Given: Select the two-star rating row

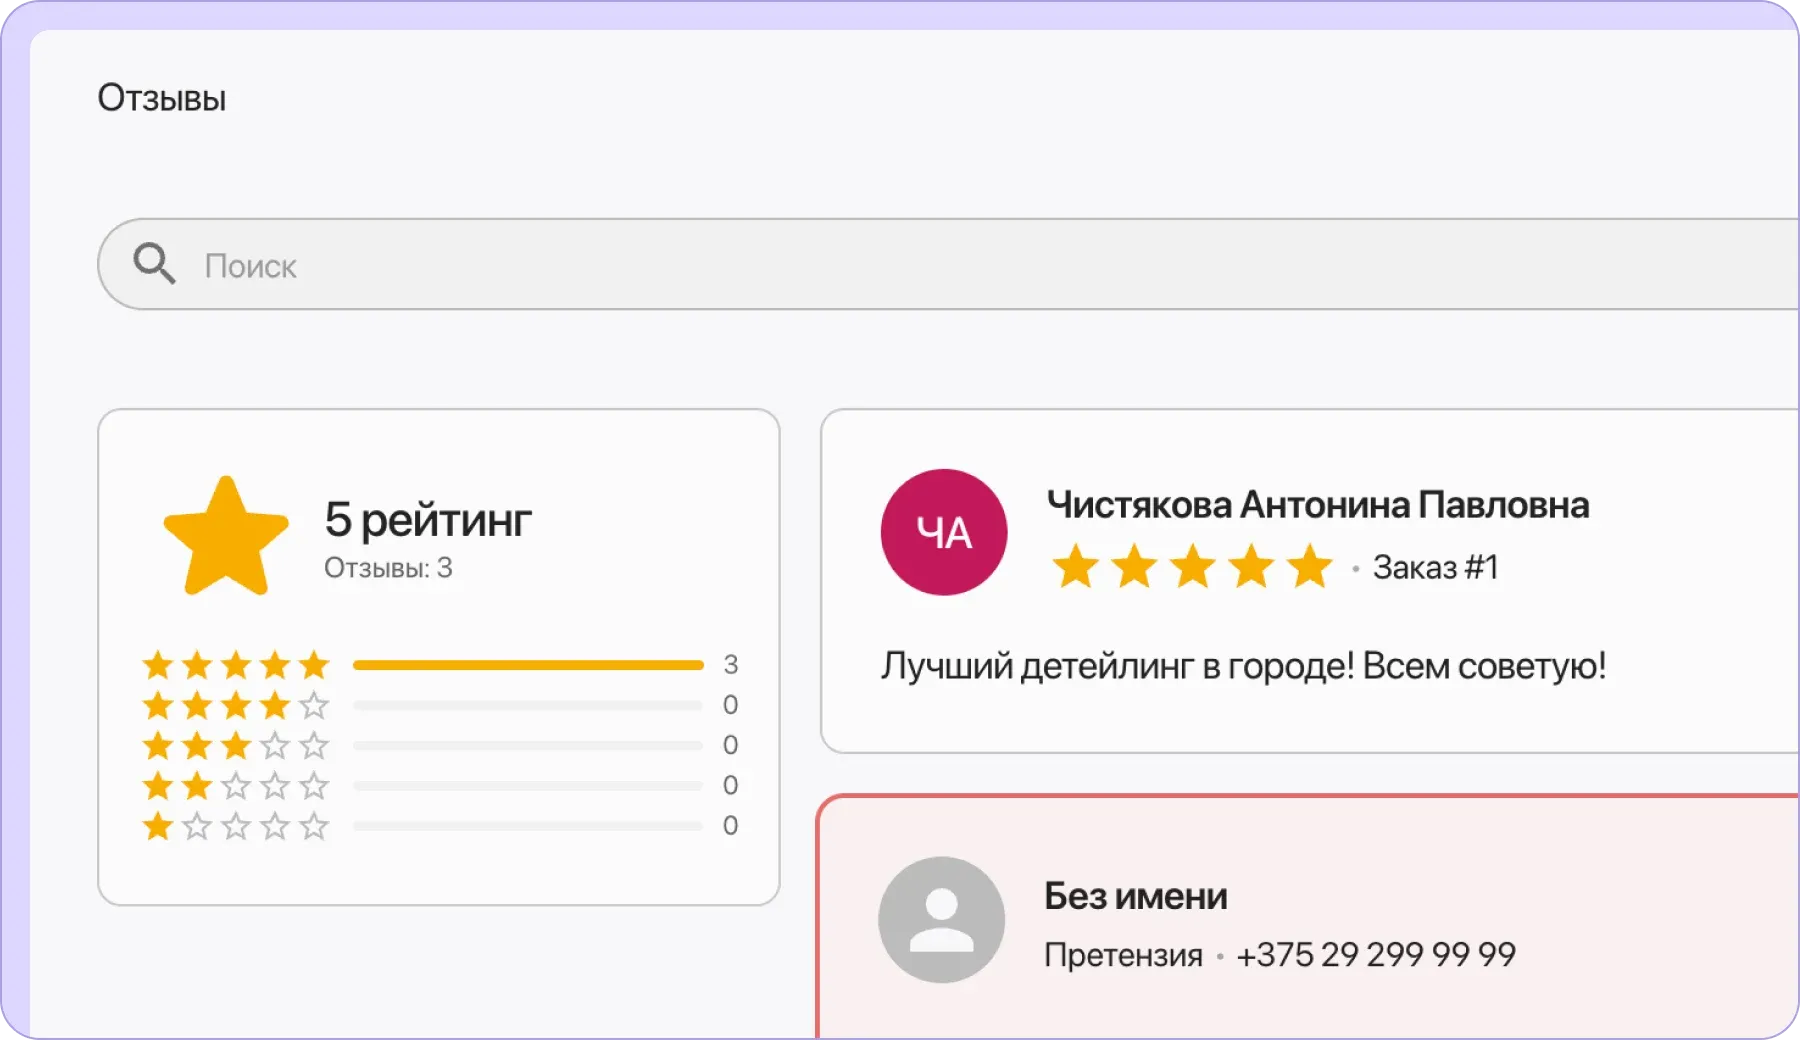Looking at the screenshot, I should click(440, 785).
